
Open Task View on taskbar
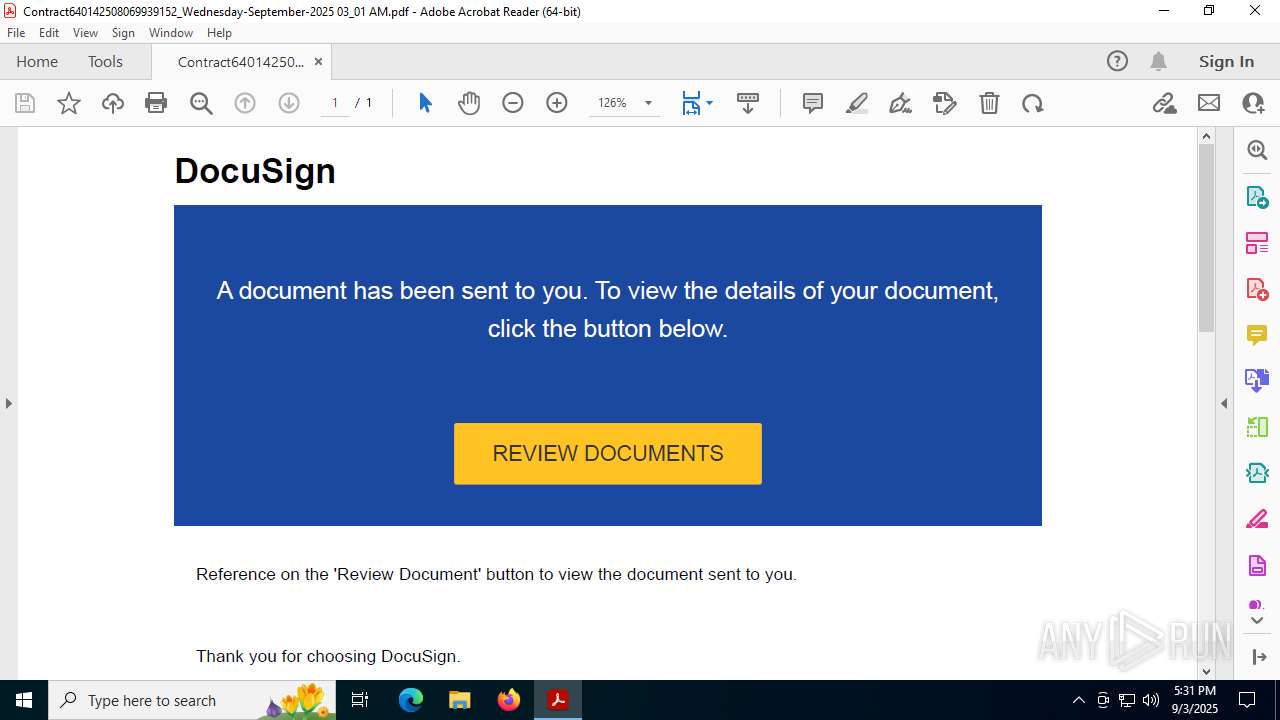tap(361, 700)
